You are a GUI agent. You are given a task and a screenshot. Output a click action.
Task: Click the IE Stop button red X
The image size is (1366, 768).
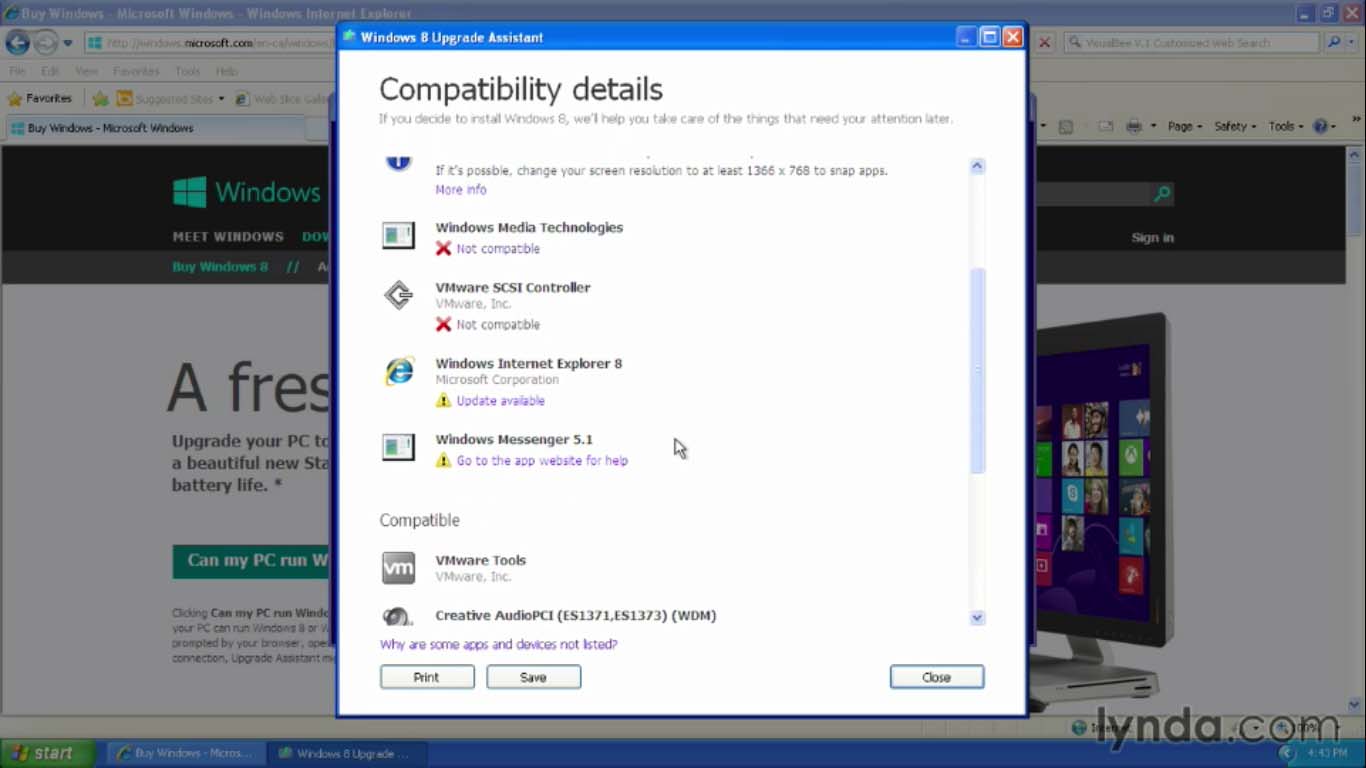click(x=1044, y=43)
